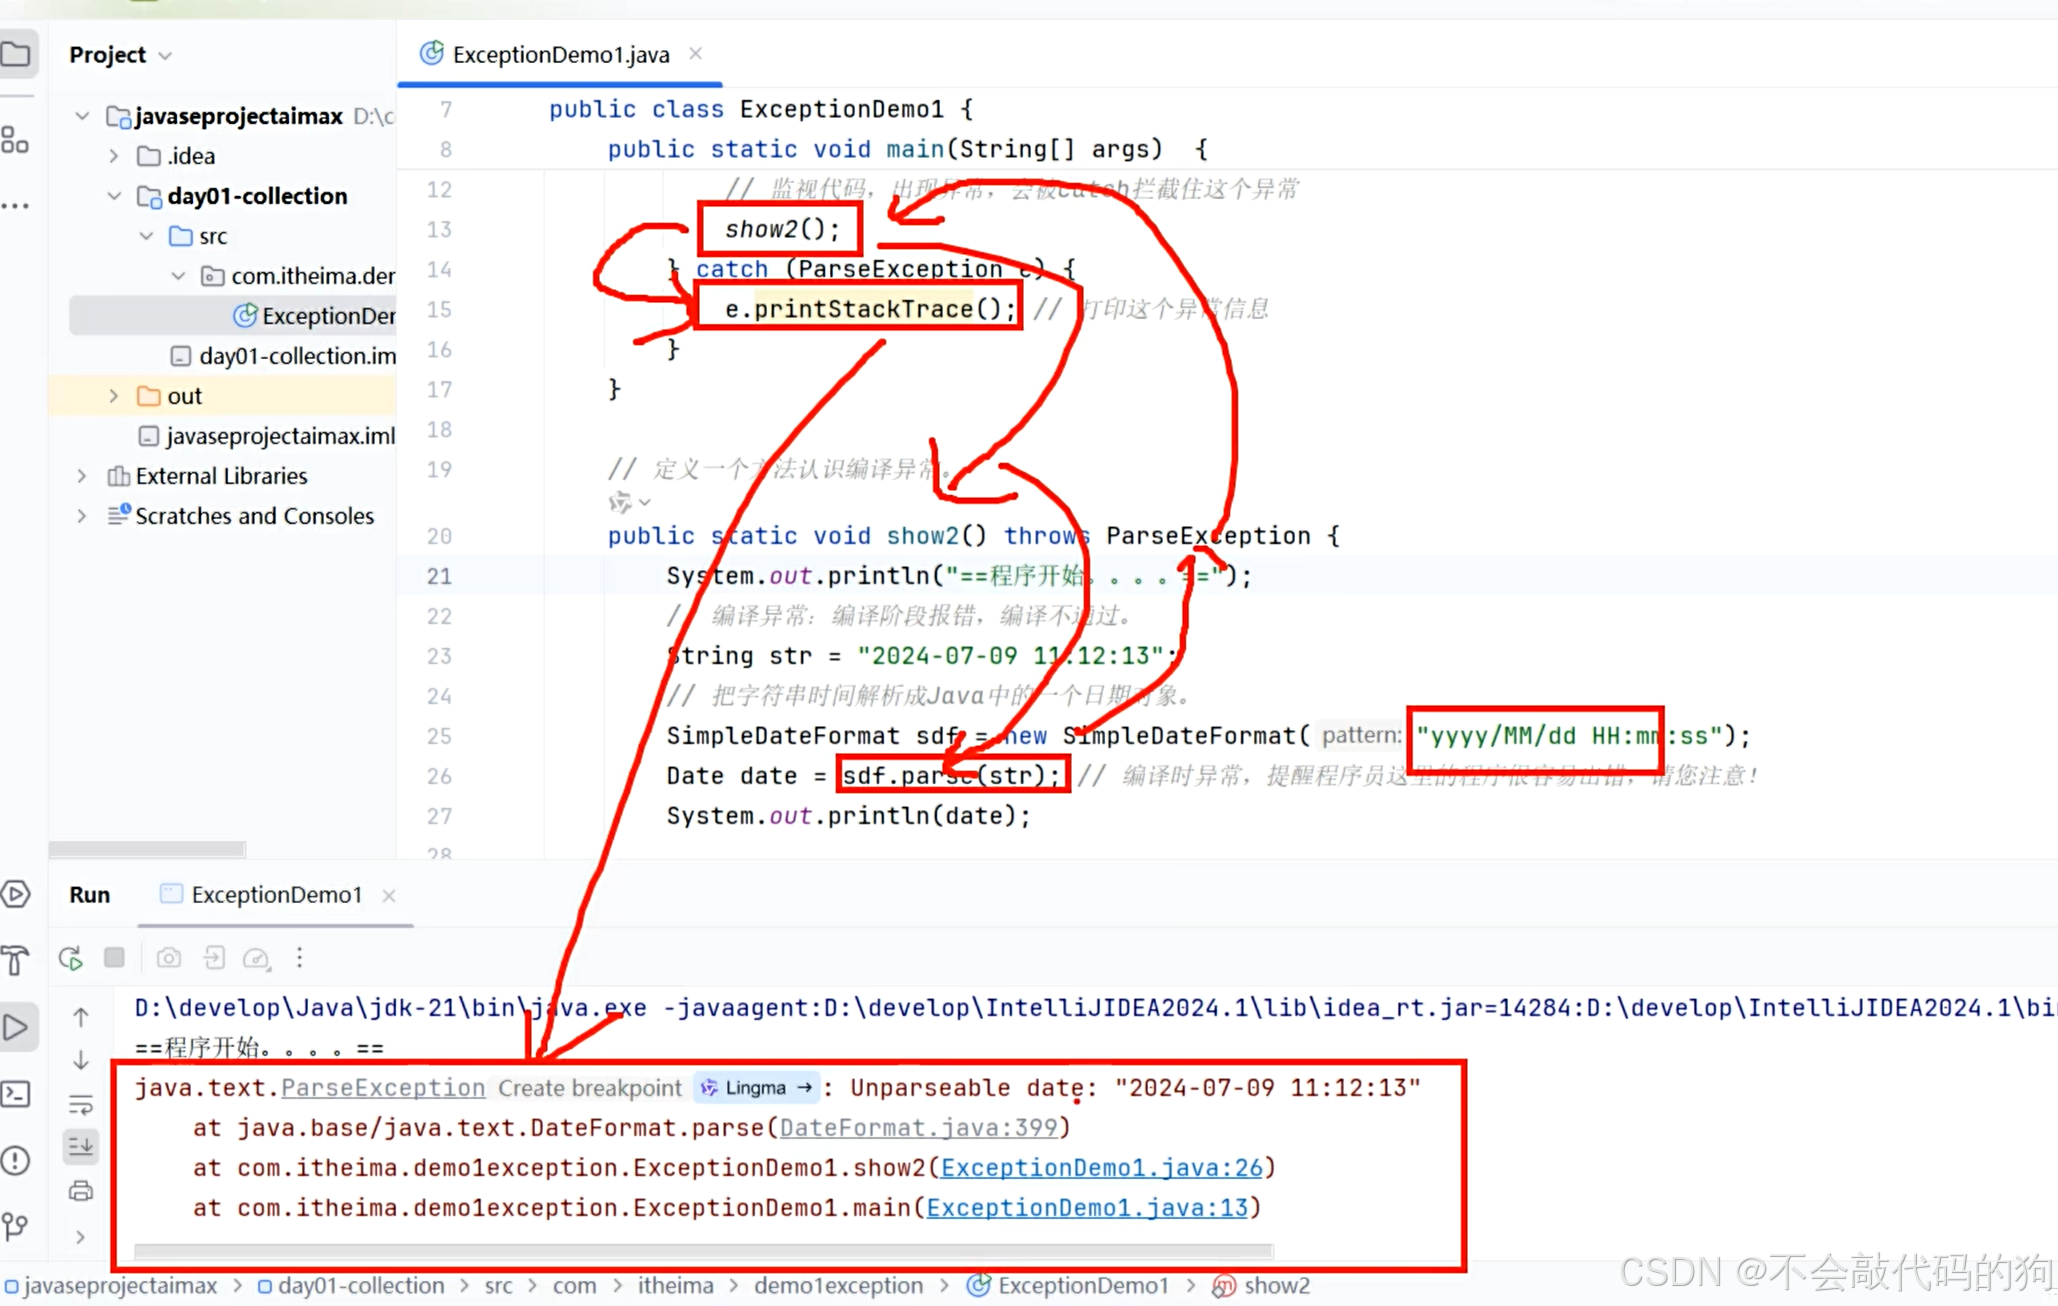Toggle the Project tool window folder icon

click(16, 54)
